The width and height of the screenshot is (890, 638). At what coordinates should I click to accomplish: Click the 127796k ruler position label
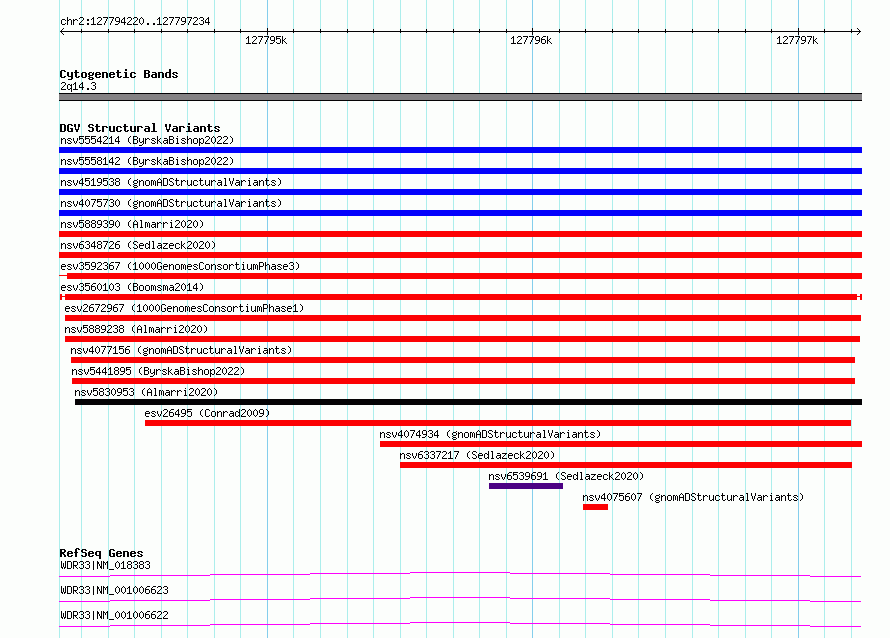tap(531, 40)
